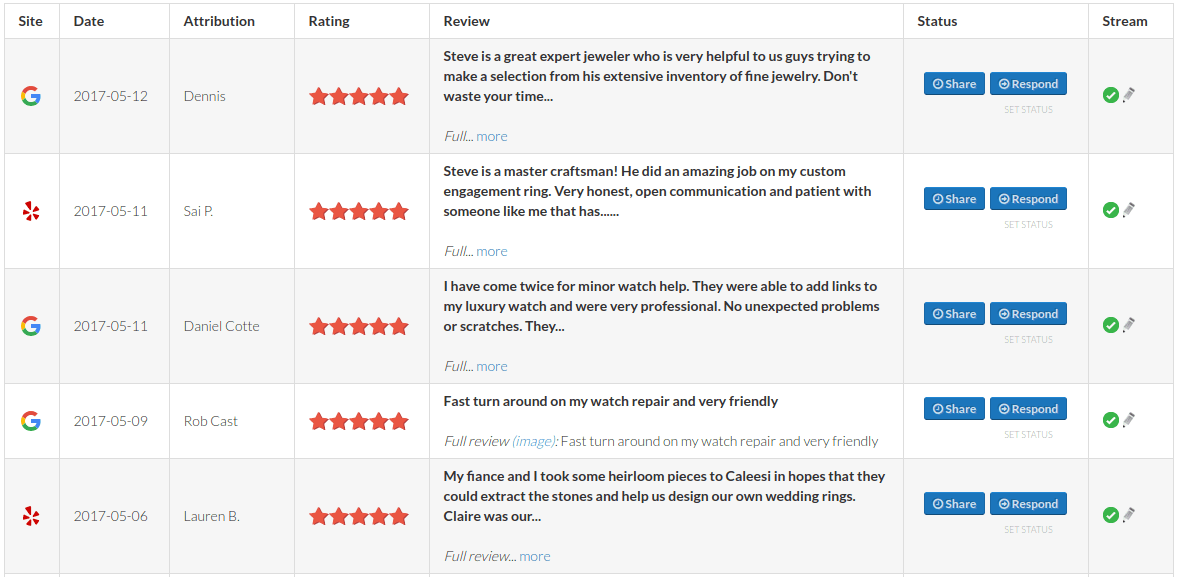Toggle the green stream checkmark for Dennis's review
The height and width of the screenshot is (577, 1179).
point(1113,95)
